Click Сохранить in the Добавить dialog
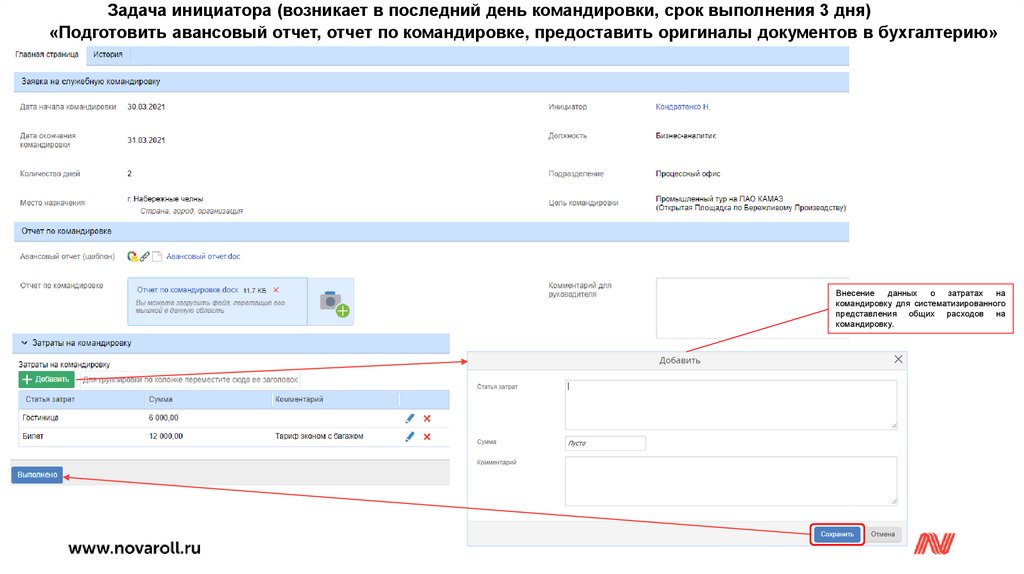The width and height of the screenshot is (1024, 574). point(837,534)
